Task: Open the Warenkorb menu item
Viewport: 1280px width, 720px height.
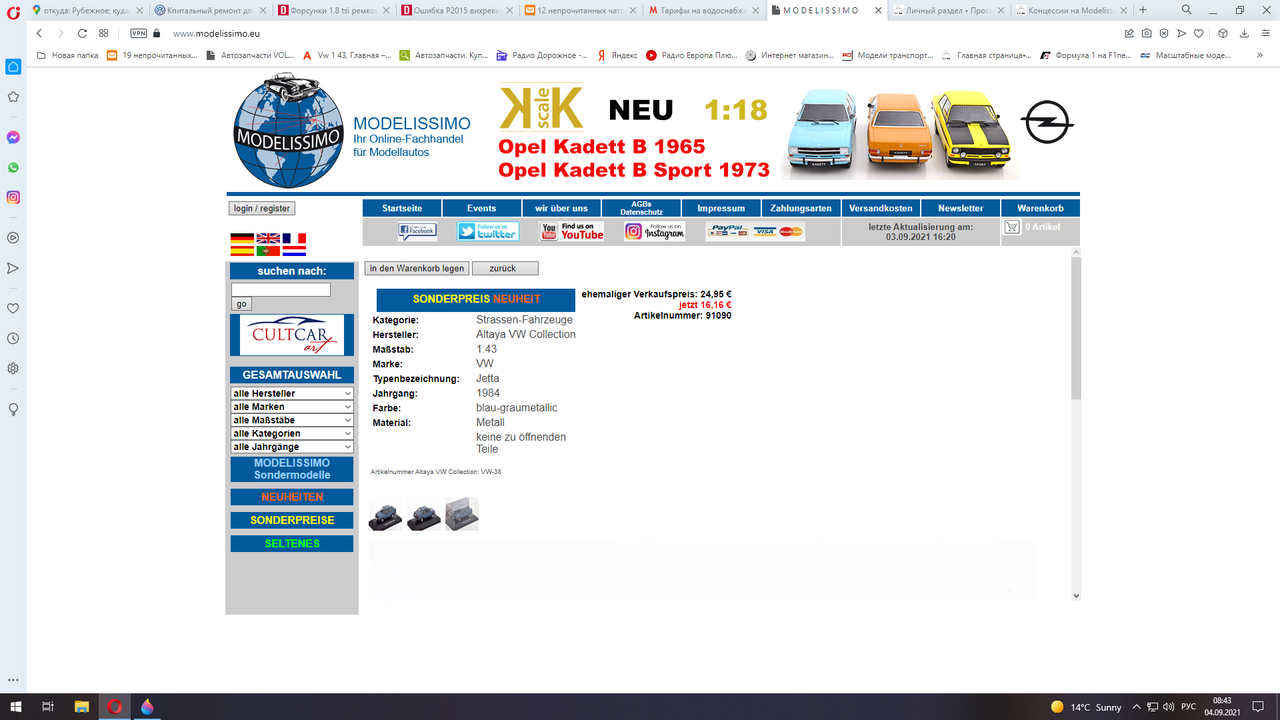Action: point(1041,208)
